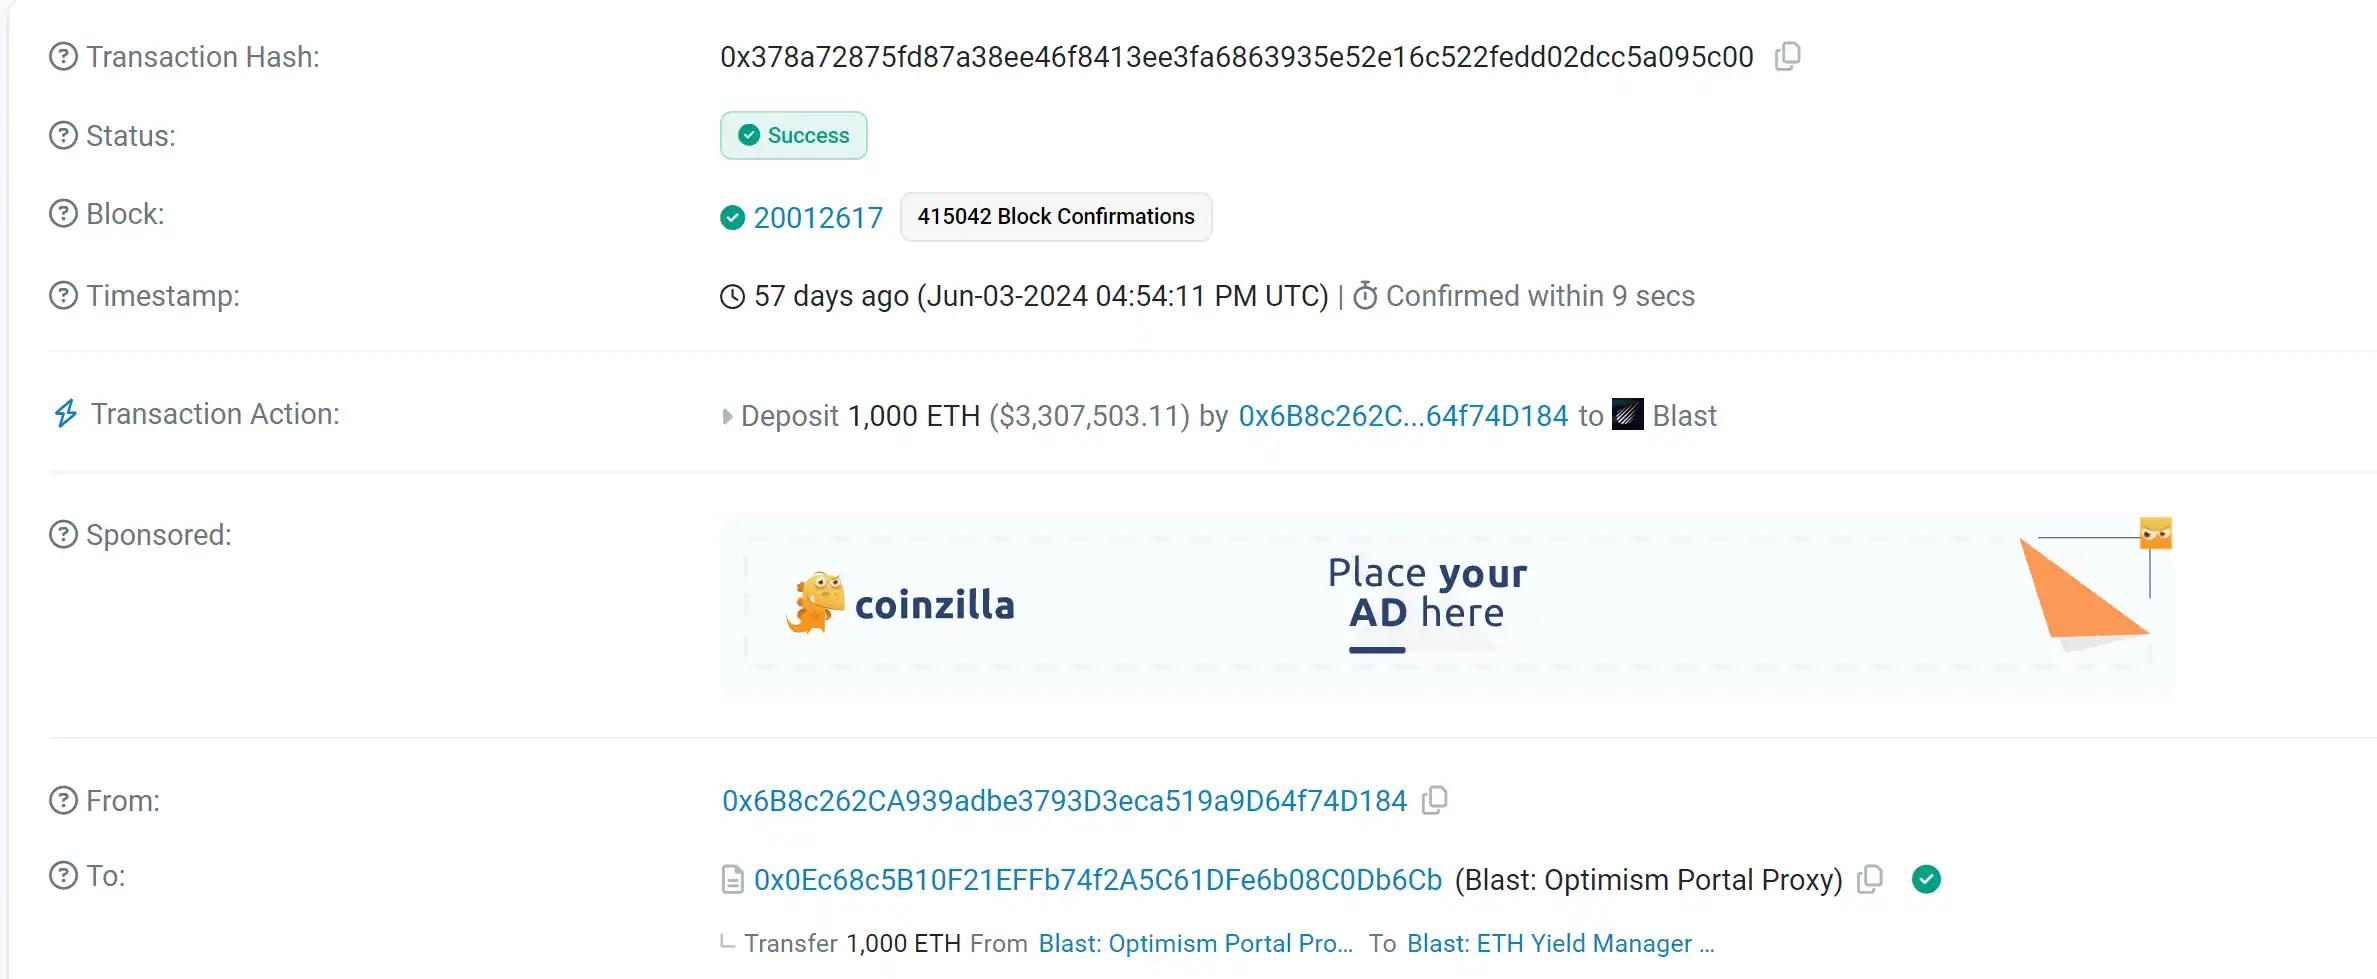This screenshot has width=2377, height=979.
Task: Copy the transaction hash to clipboard
Action: coord(1787,56)
